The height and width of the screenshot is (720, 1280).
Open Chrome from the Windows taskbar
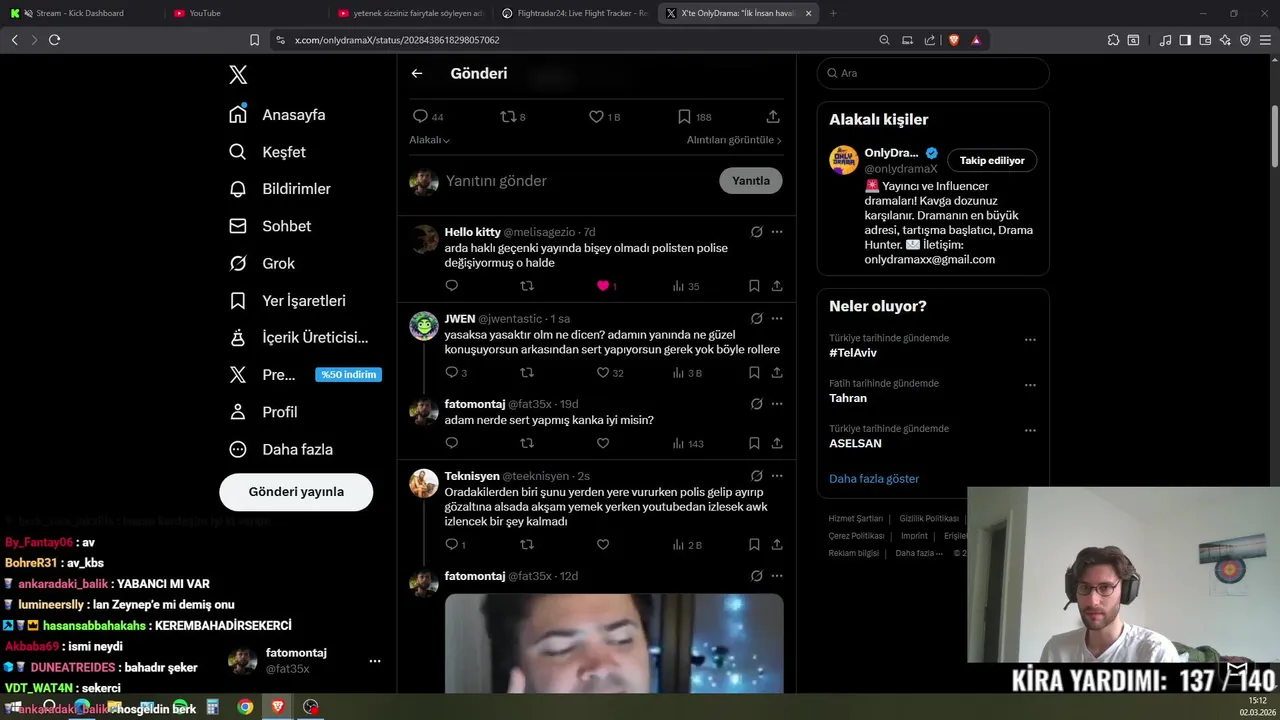(245, 707)
